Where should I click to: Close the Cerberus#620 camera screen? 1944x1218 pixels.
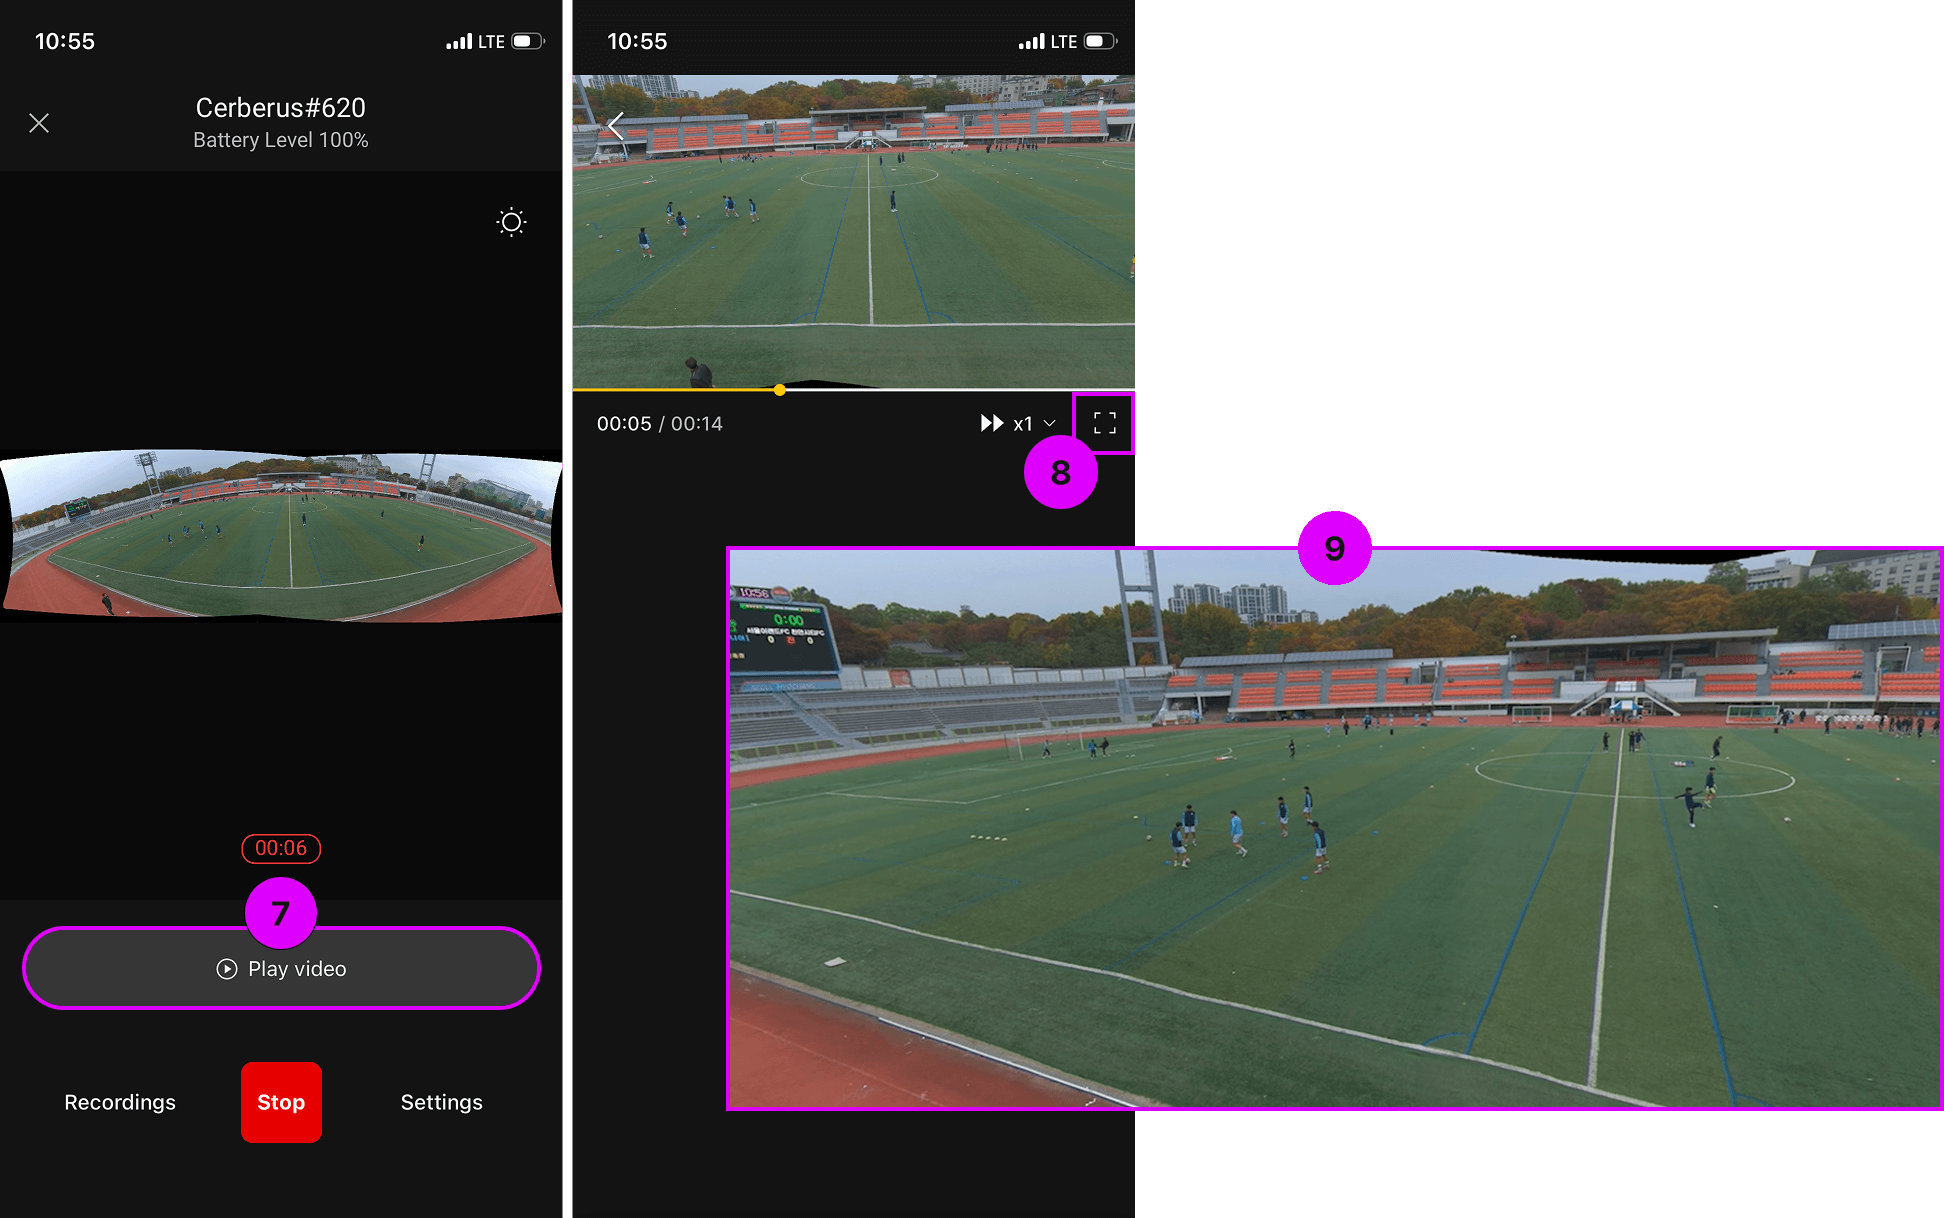coord(39,123)
